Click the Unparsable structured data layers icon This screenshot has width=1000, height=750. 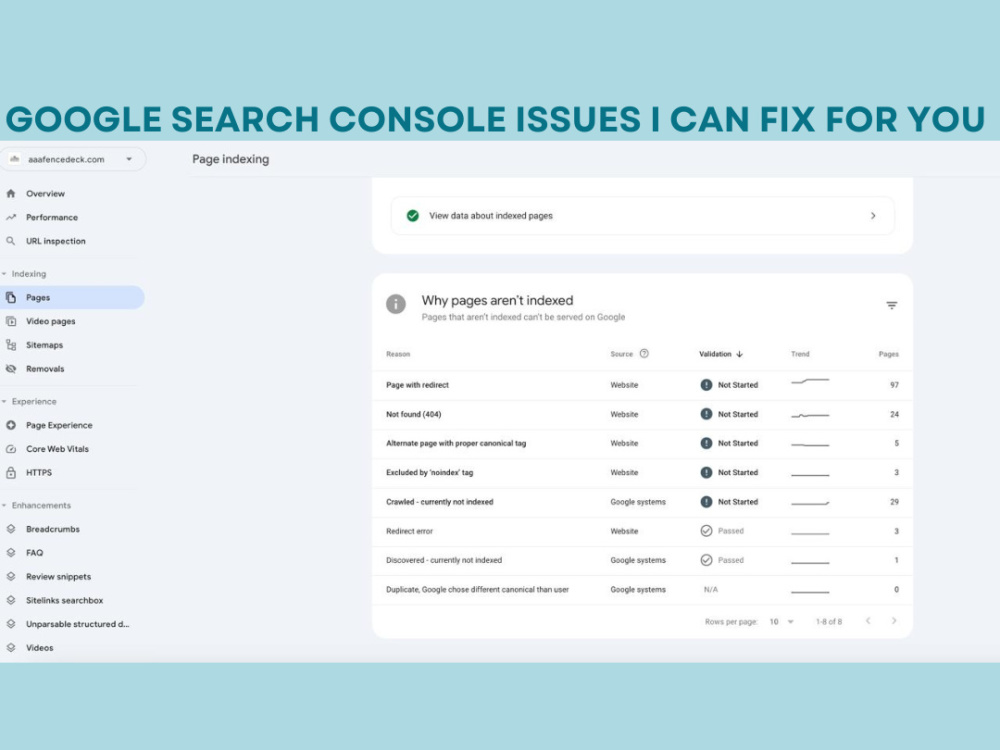11,624
